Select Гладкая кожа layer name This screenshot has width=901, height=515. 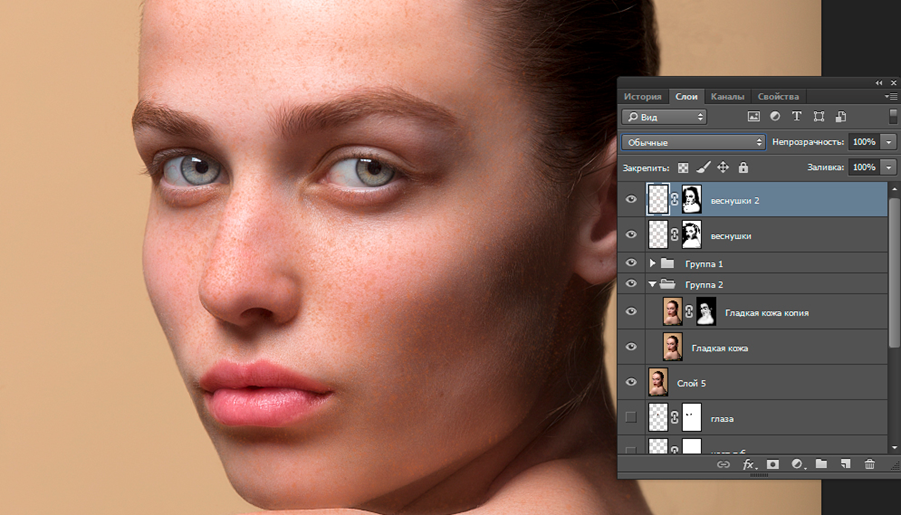point(719,348)
